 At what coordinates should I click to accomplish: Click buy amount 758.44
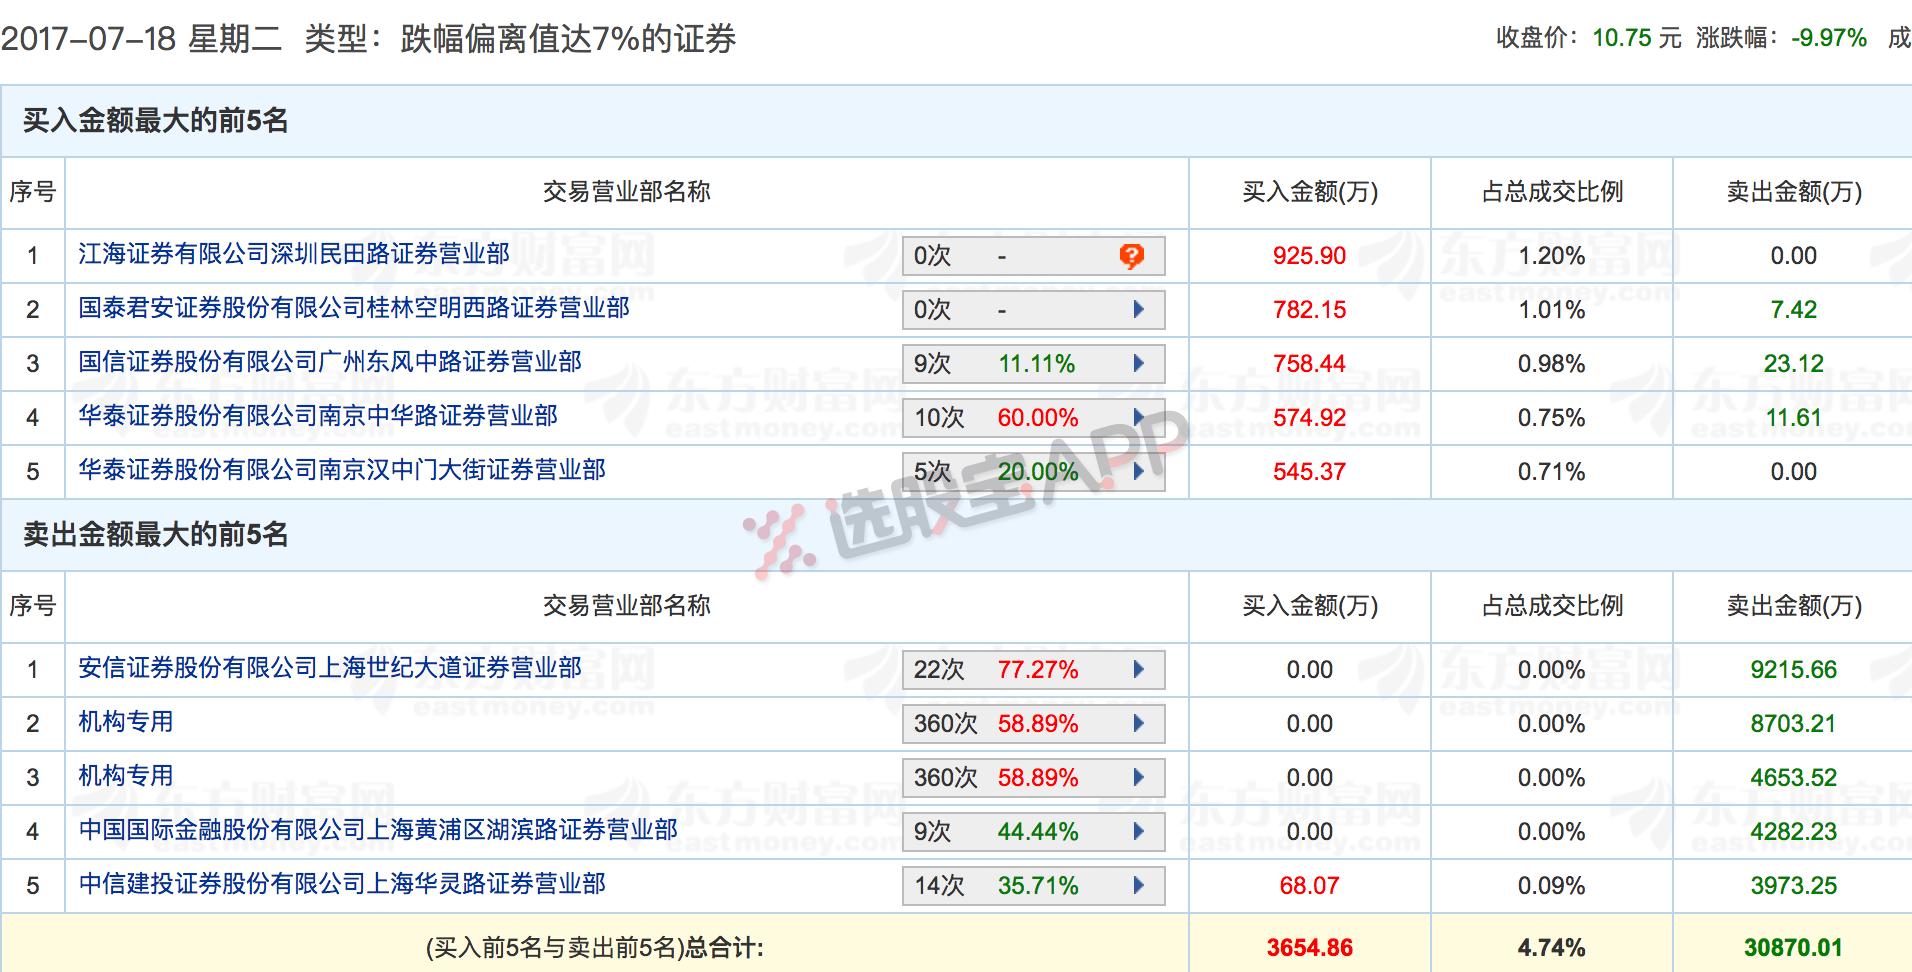pos(1309,364)
